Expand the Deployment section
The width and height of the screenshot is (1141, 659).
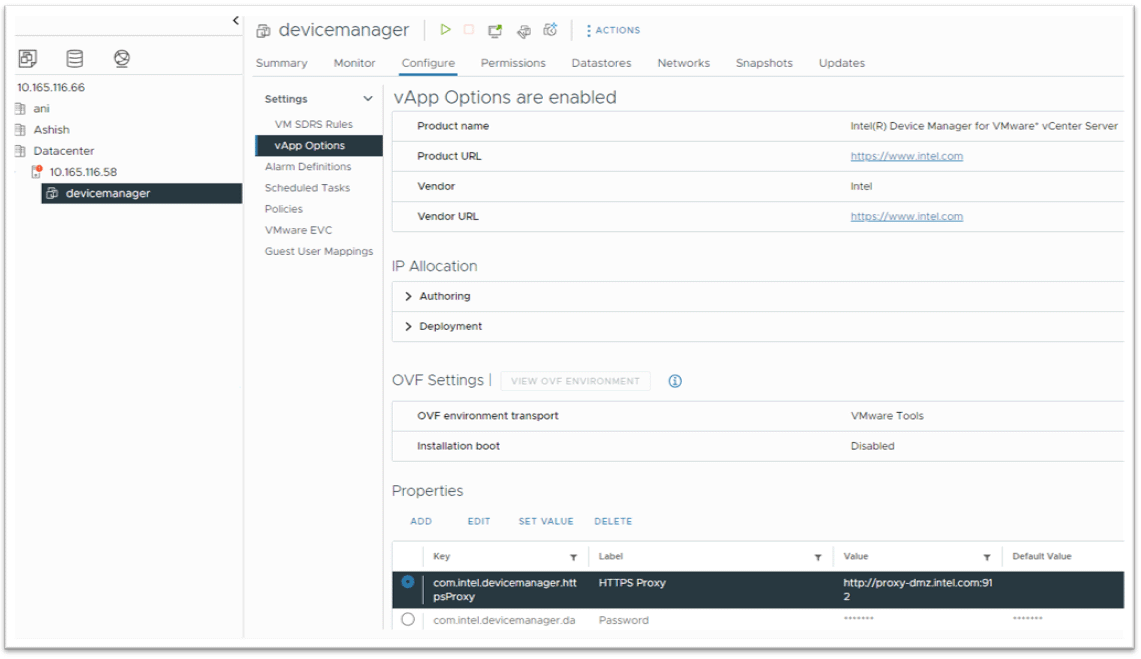tap(409, 327)
